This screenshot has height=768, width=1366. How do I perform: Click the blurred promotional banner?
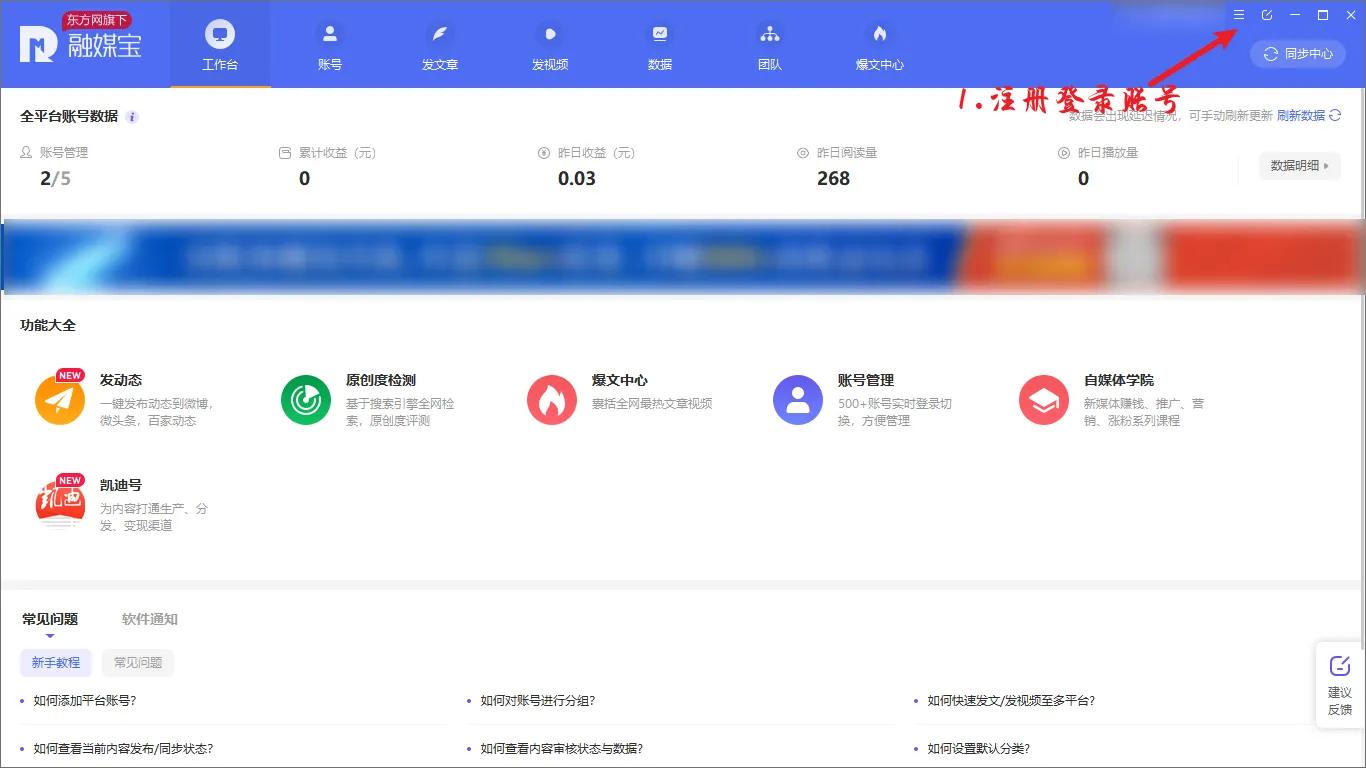click(682, 259)
